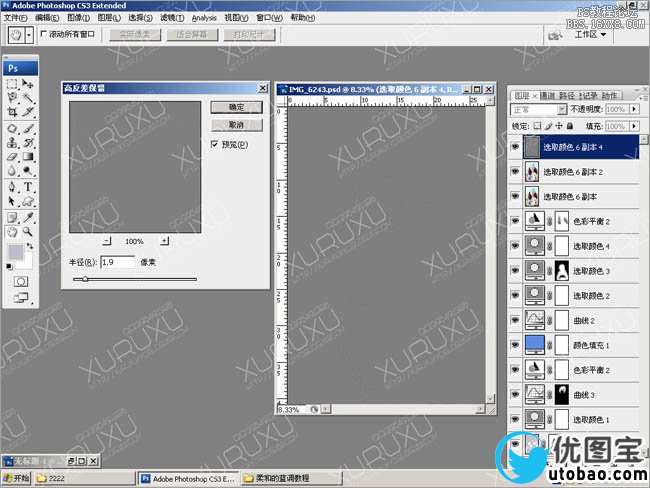Uncheck the 预览 preview checkbox
650x488 pixels.
coord(215,145)
